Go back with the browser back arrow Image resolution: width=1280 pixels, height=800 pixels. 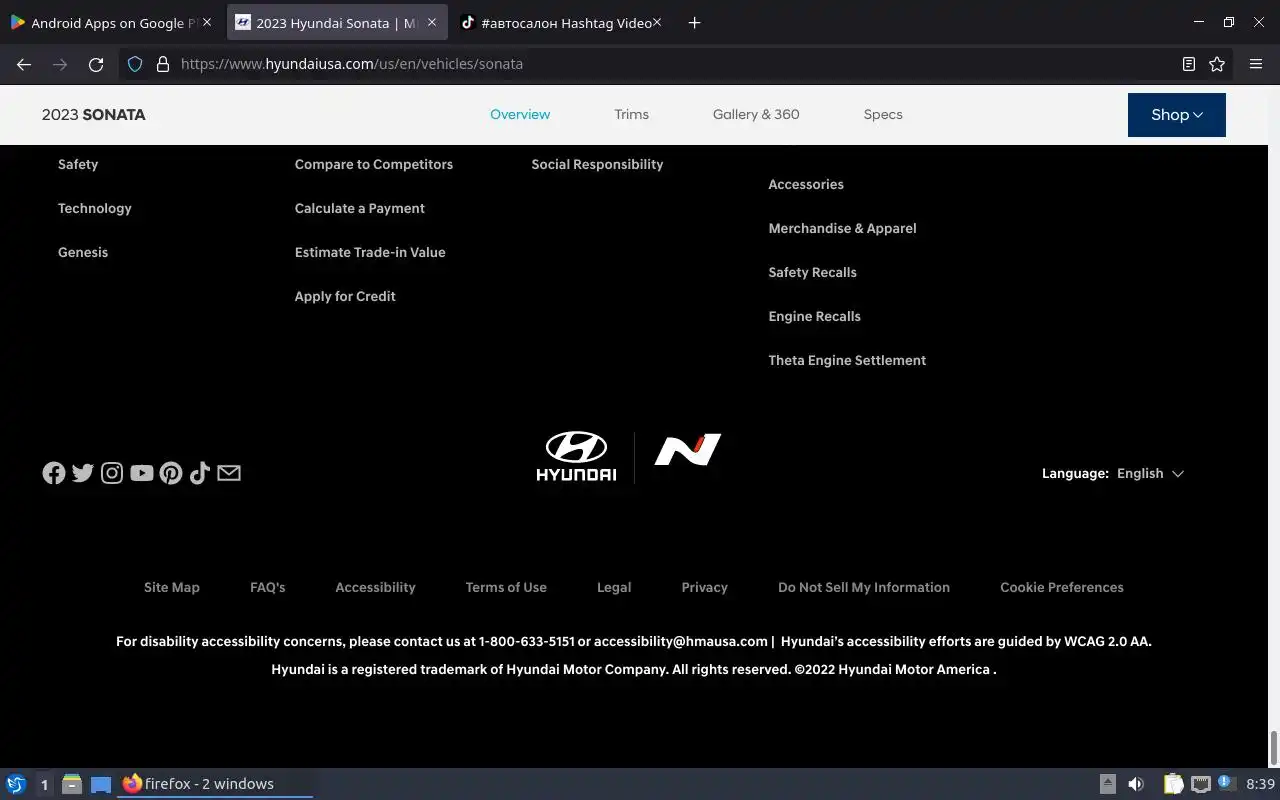[x=24, y=64]
